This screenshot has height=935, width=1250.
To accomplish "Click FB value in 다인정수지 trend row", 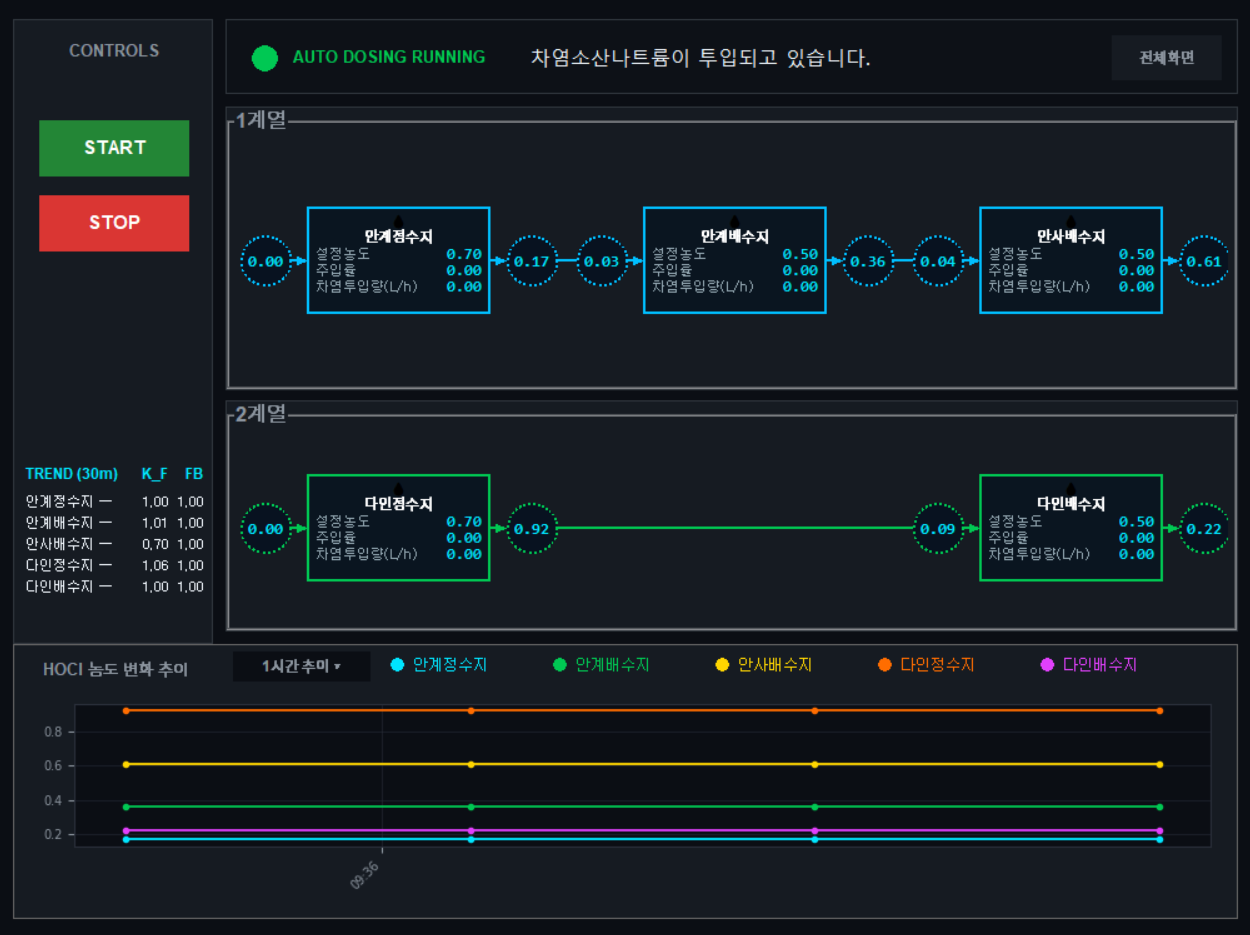I will [x=190, y=565].
